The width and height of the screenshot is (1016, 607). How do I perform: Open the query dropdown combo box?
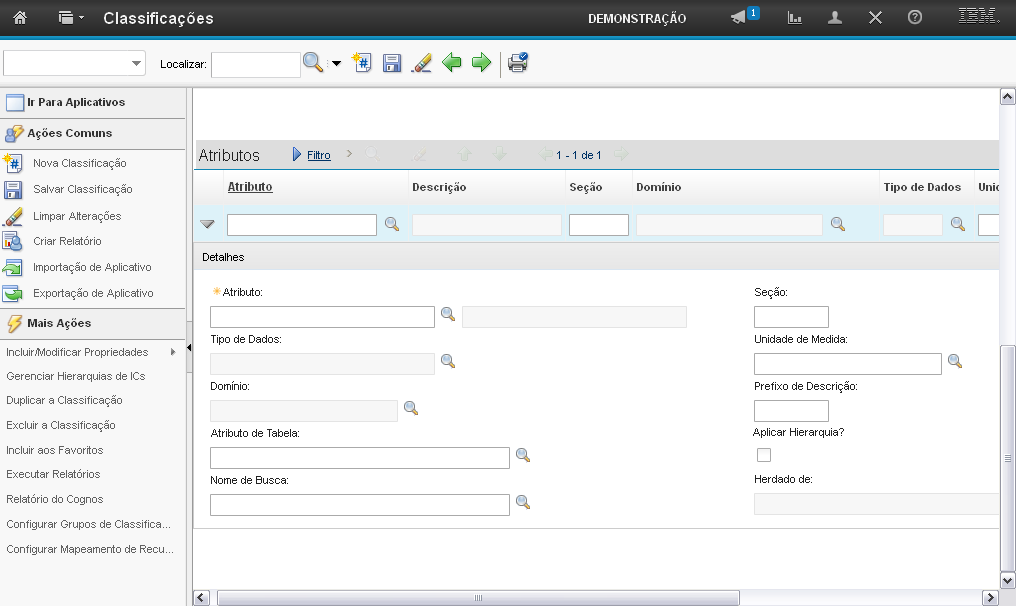click(x=74, y=63)
